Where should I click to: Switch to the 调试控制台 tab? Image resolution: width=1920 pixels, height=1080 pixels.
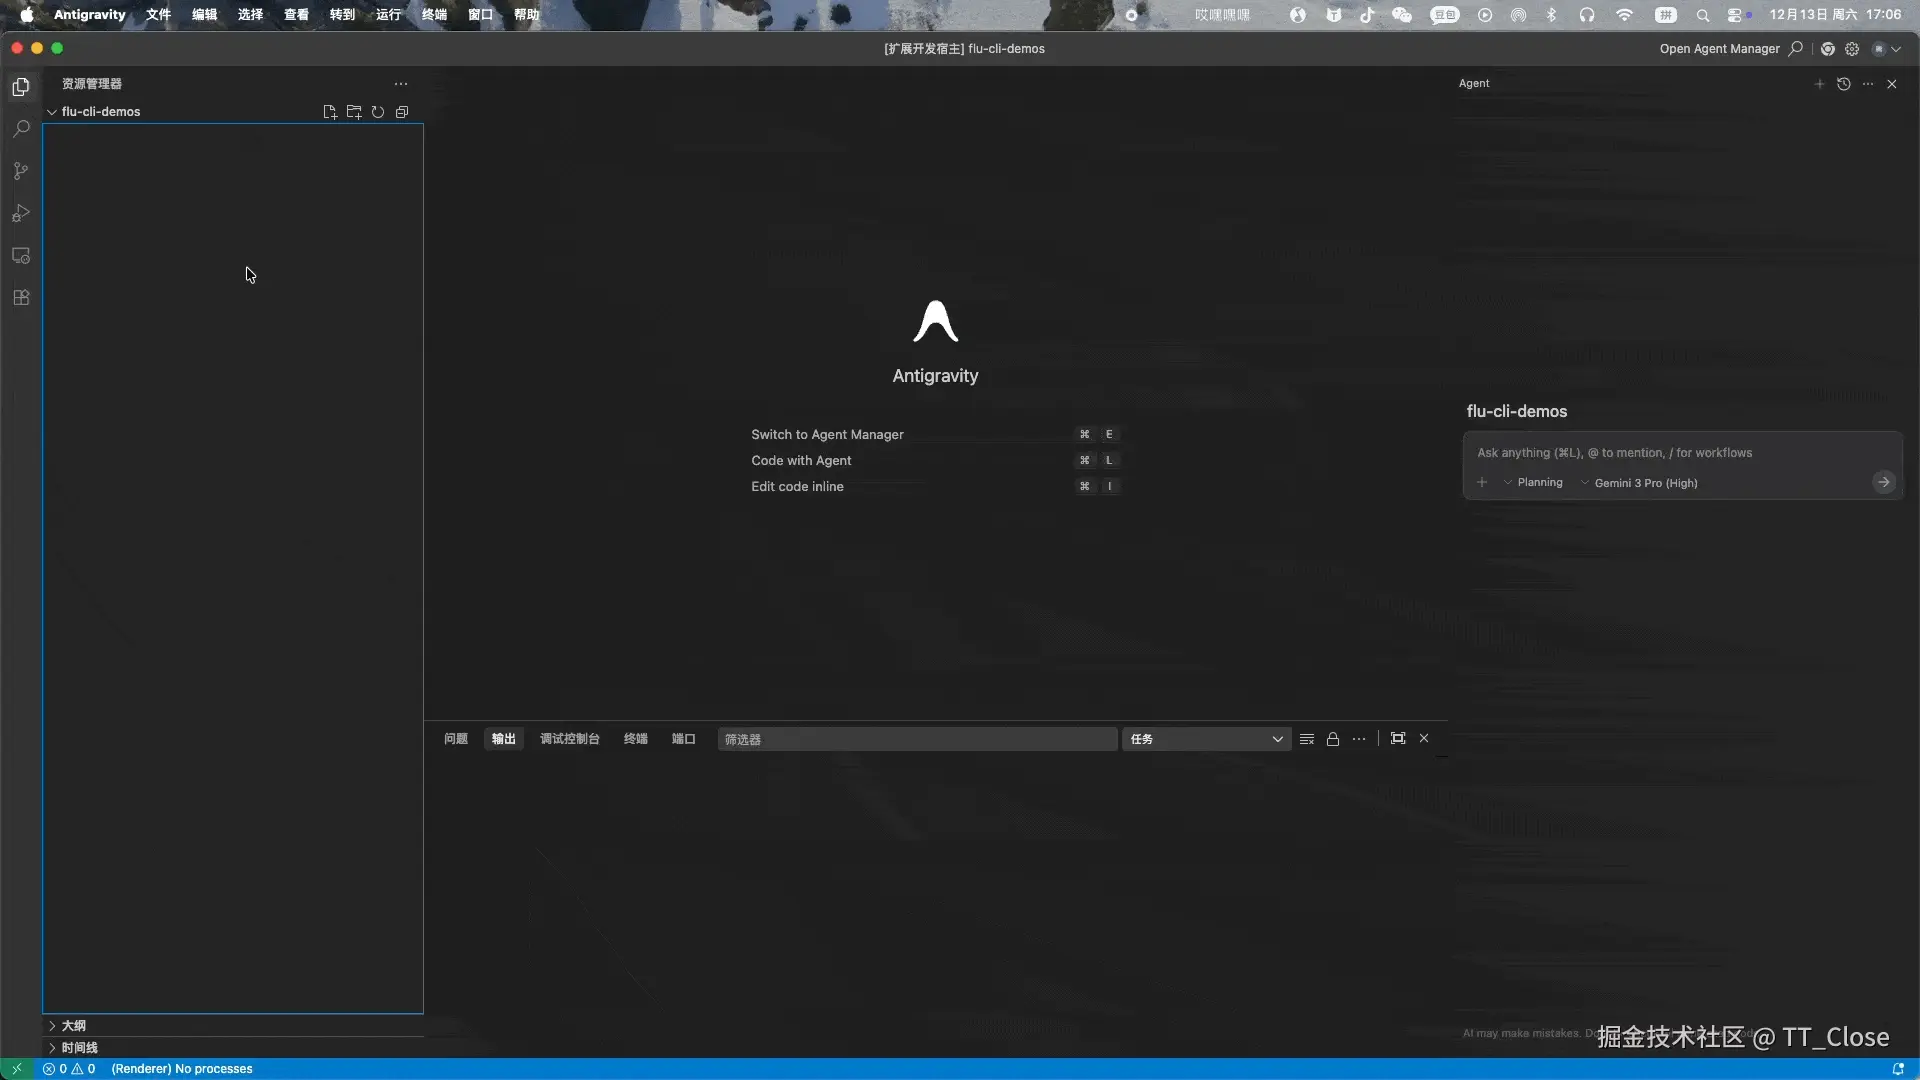(x=570, y=739)
